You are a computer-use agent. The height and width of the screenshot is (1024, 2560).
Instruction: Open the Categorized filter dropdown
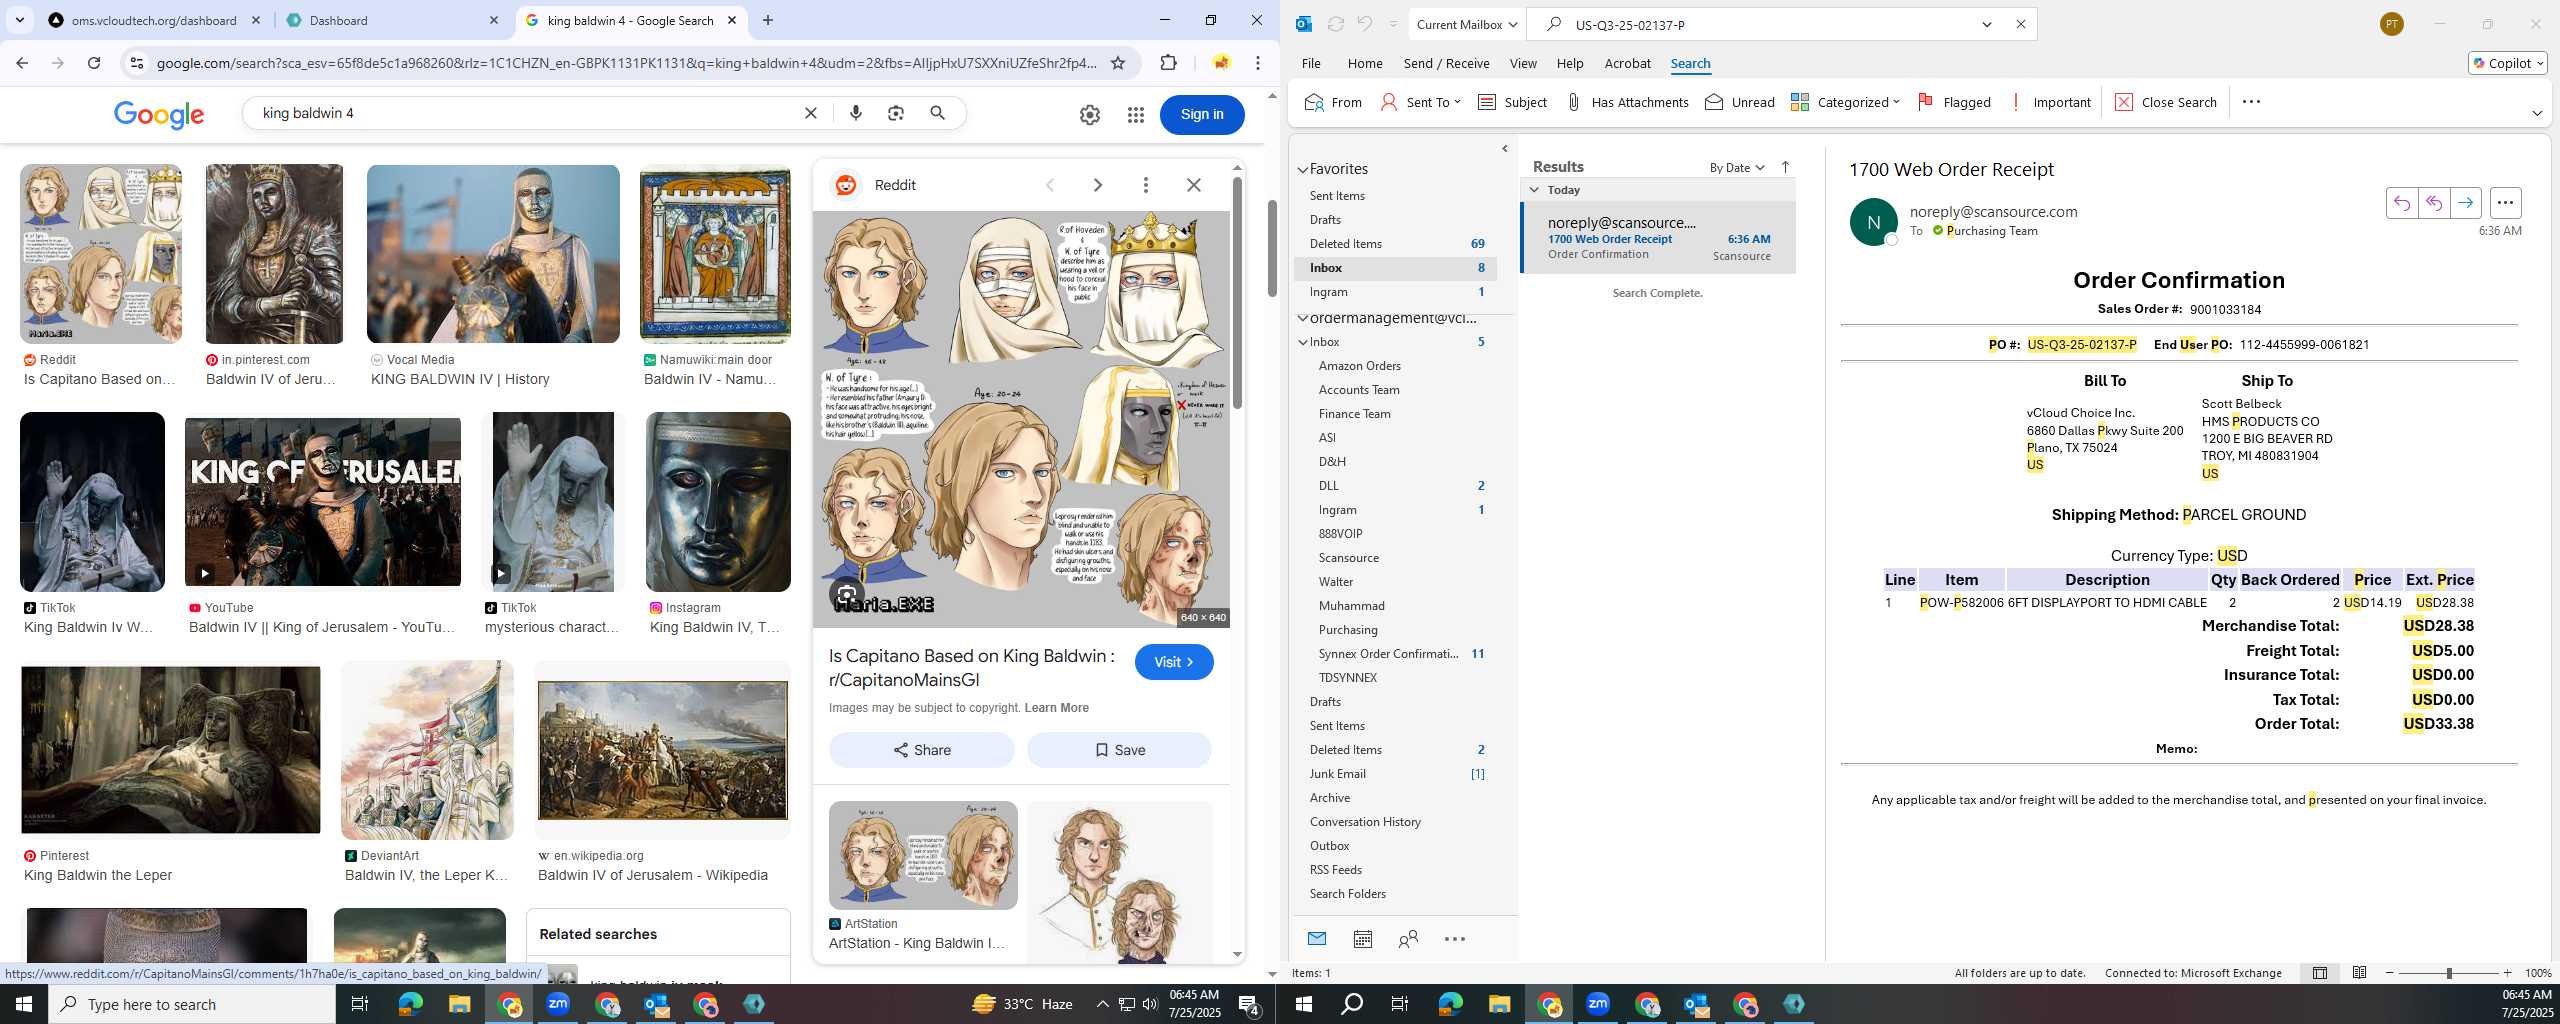point(1845,102)
